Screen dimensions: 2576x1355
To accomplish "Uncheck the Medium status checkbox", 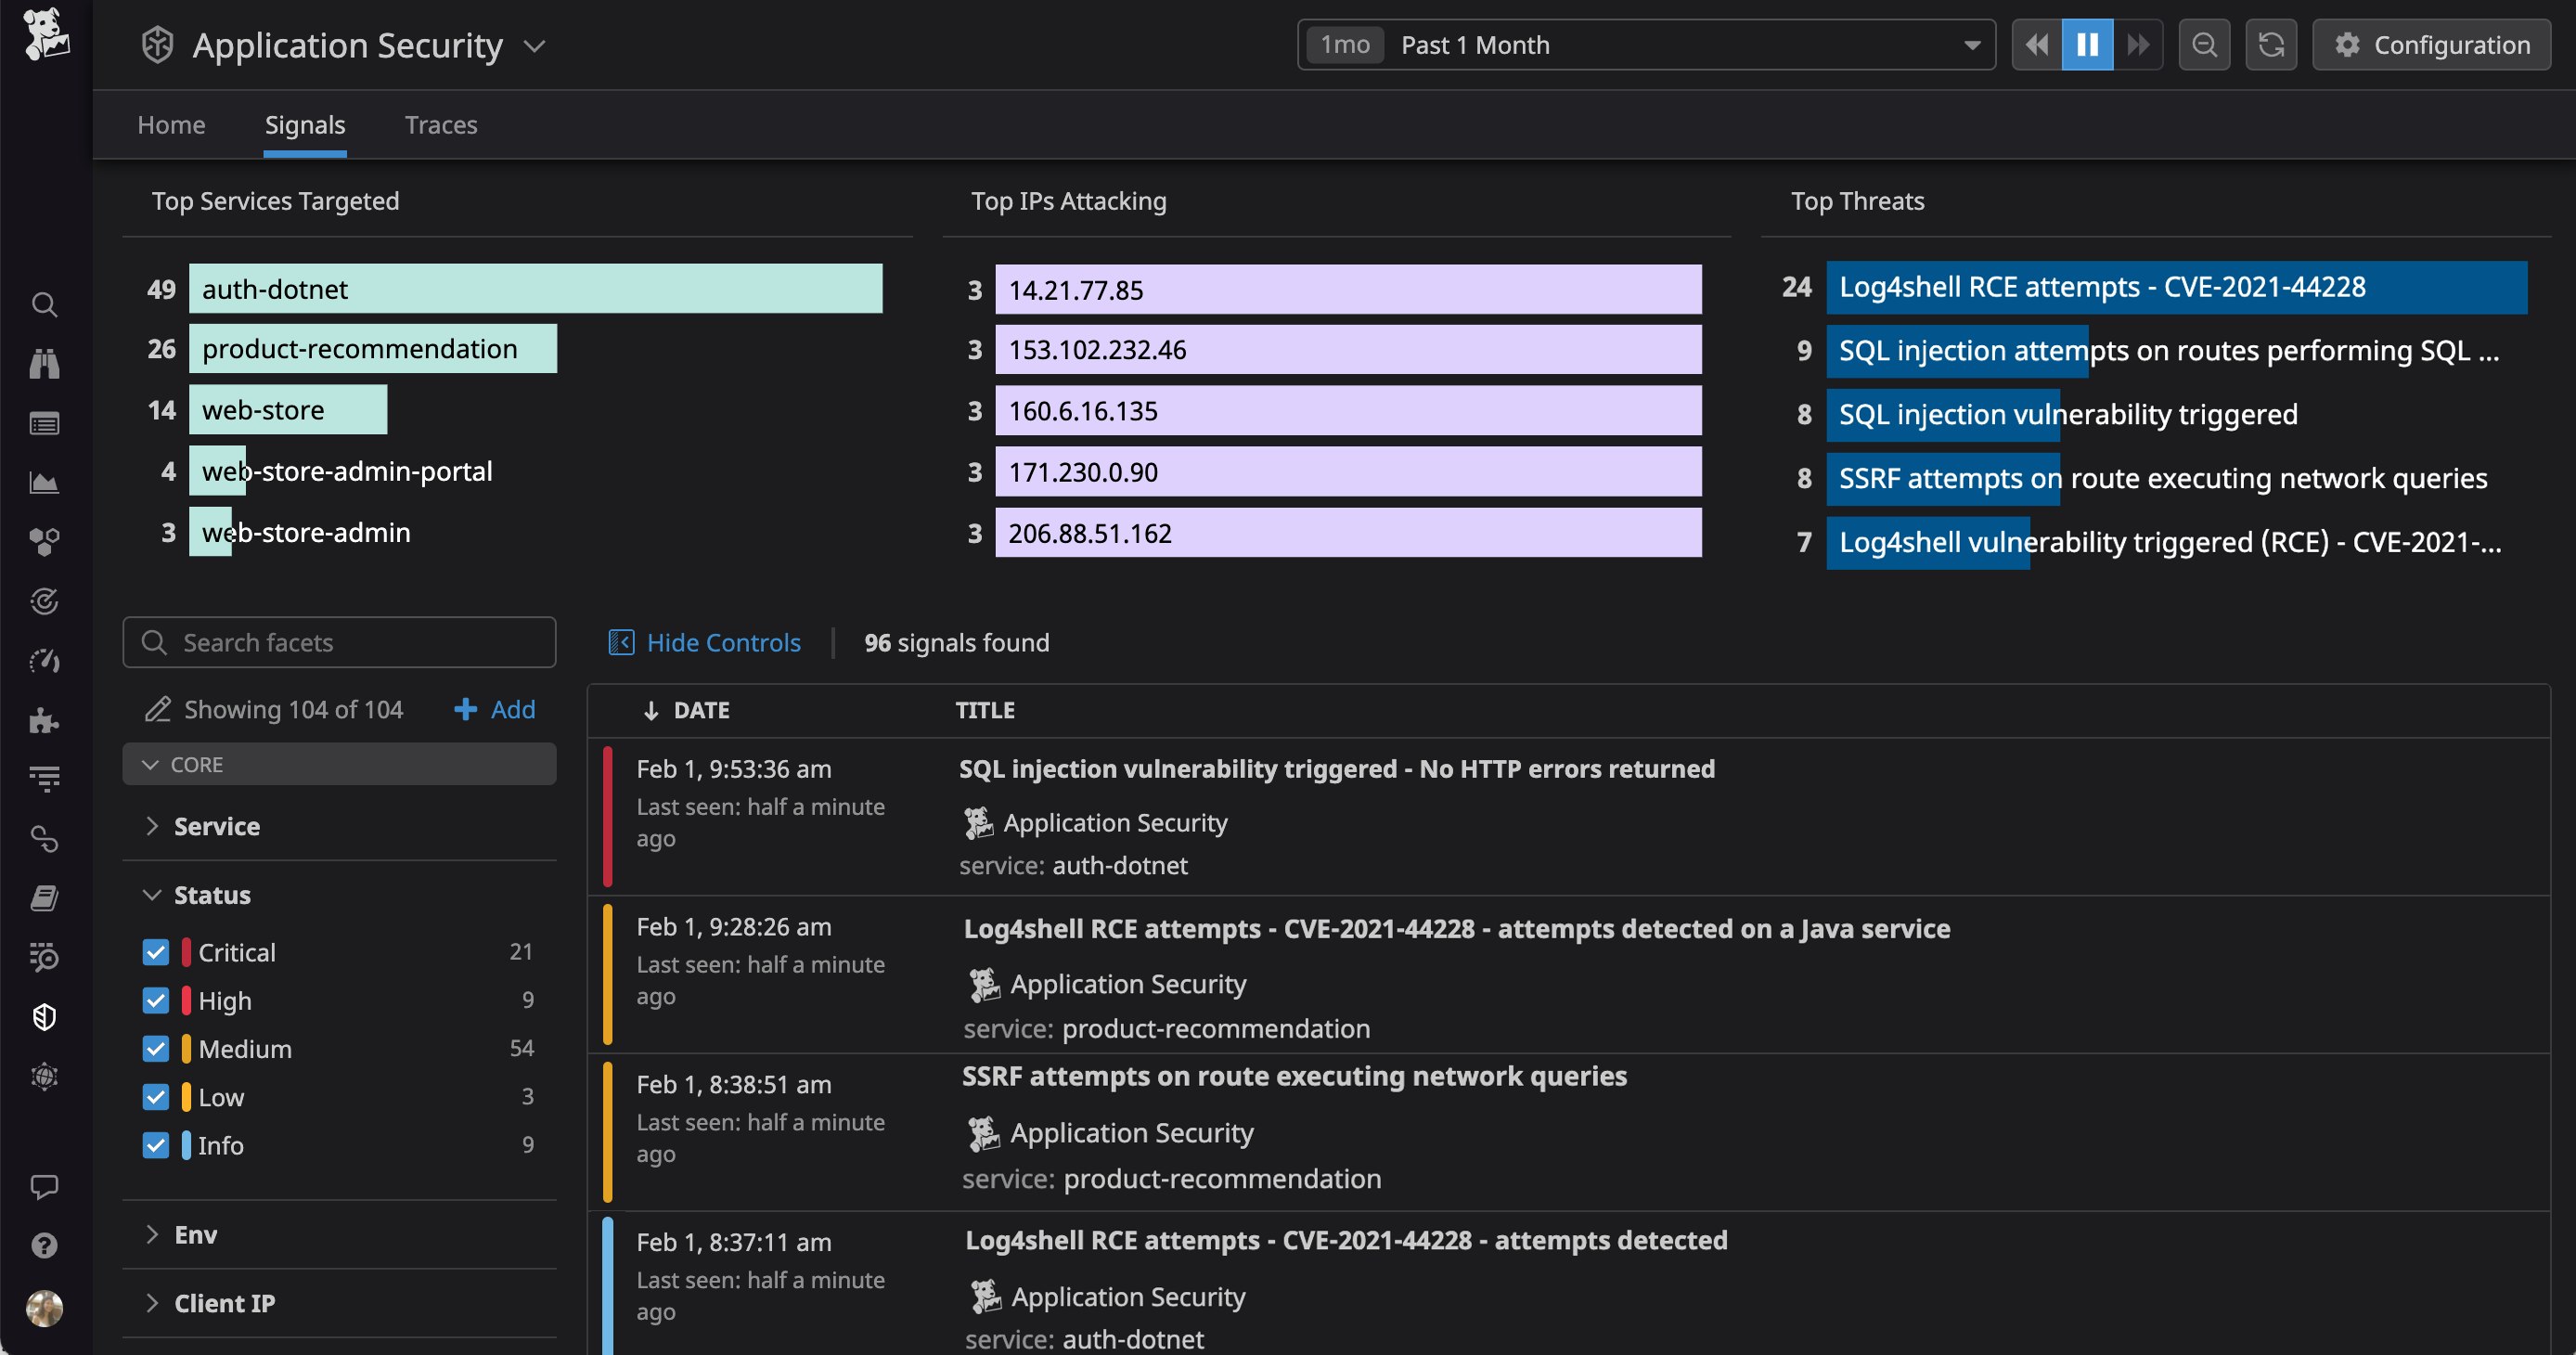I will (x=156, y=1048).
